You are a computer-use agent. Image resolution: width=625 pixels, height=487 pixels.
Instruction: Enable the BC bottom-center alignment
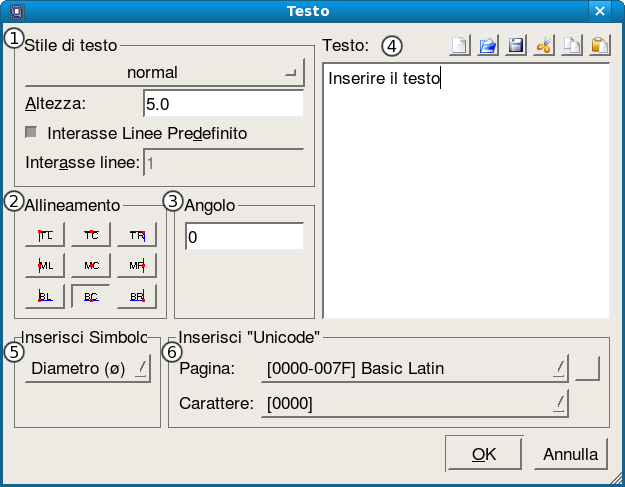[x=91, y=296]
